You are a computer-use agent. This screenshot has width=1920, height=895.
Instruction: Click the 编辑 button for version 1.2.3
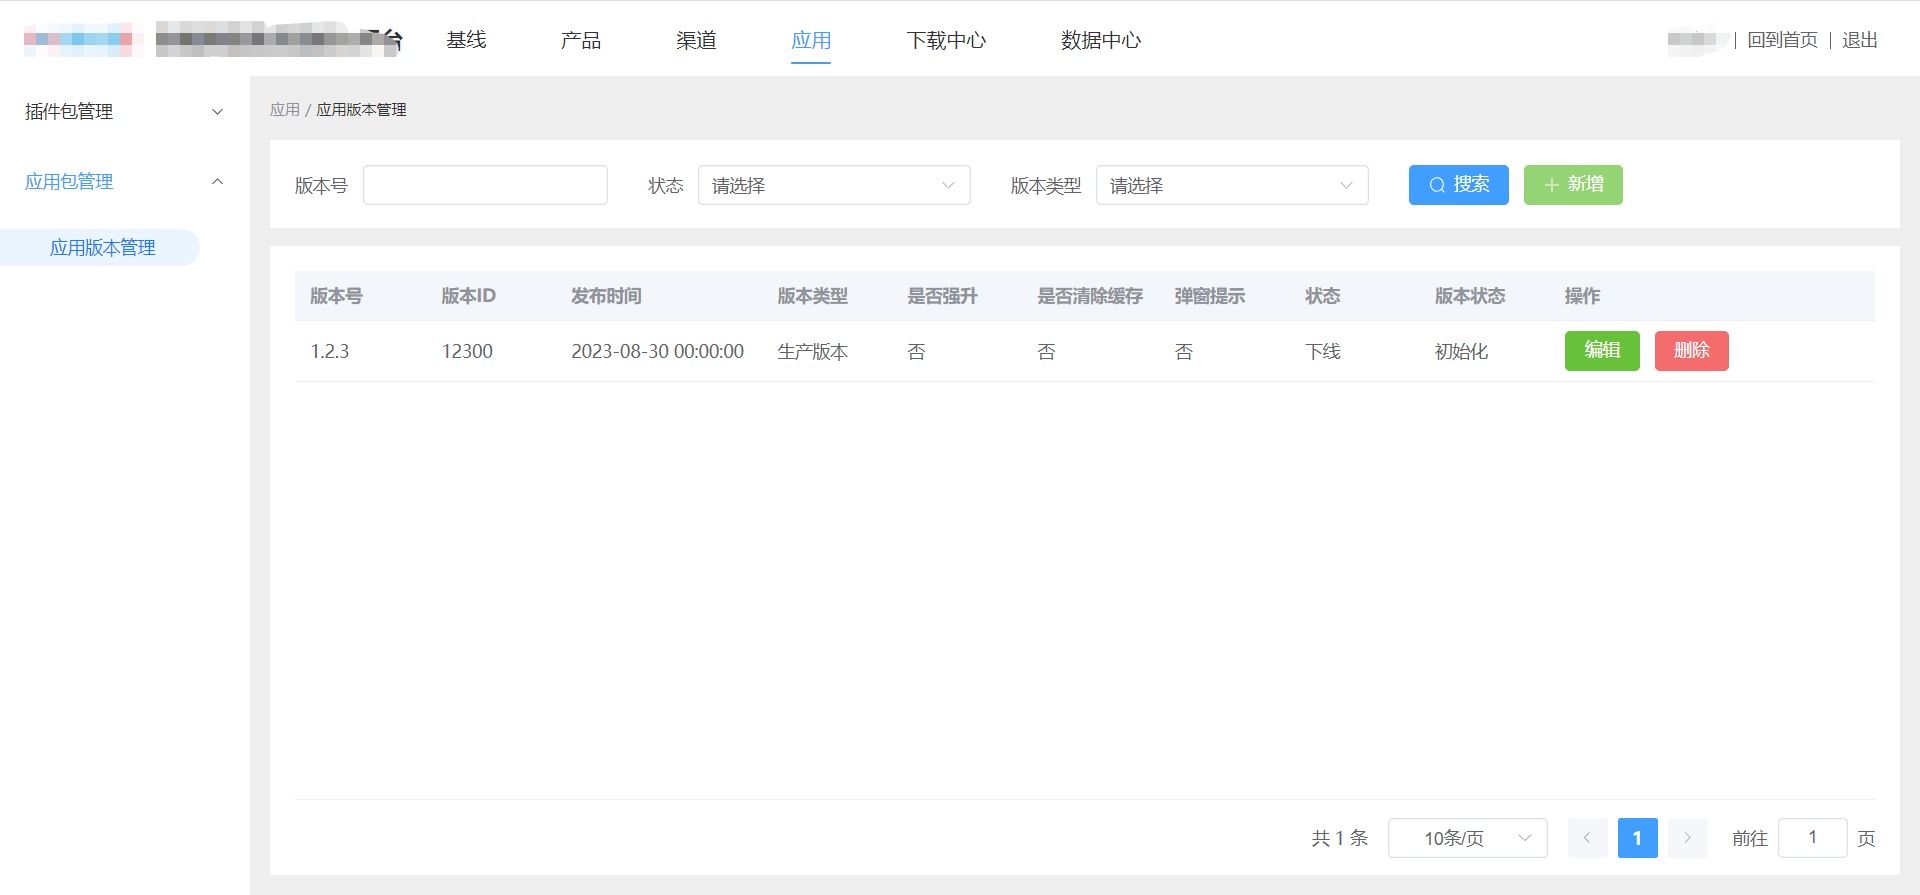(x=1602, y=351)
